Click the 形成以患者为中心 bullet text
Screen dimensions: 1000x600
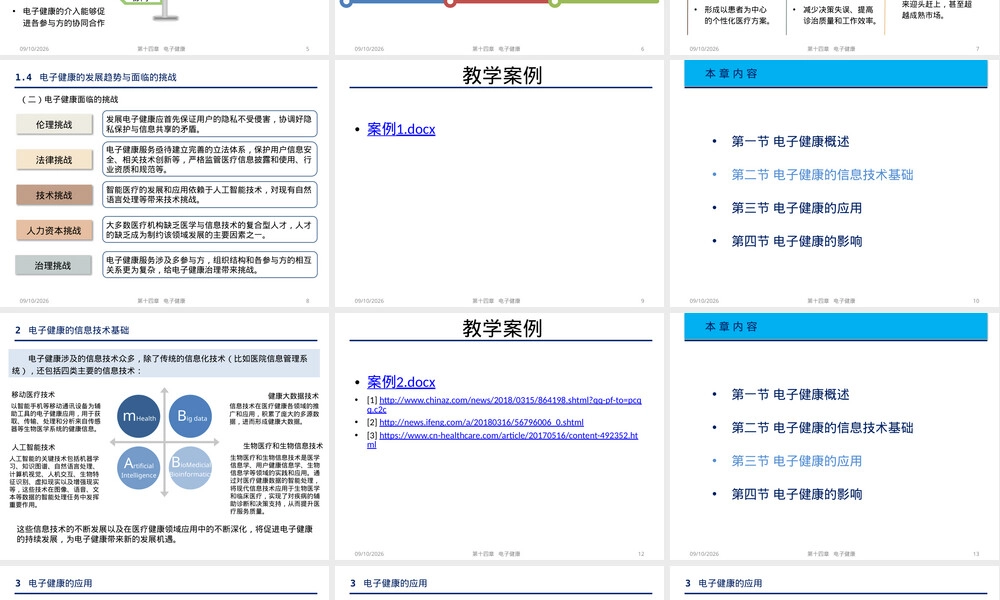(x=737, y=15)
